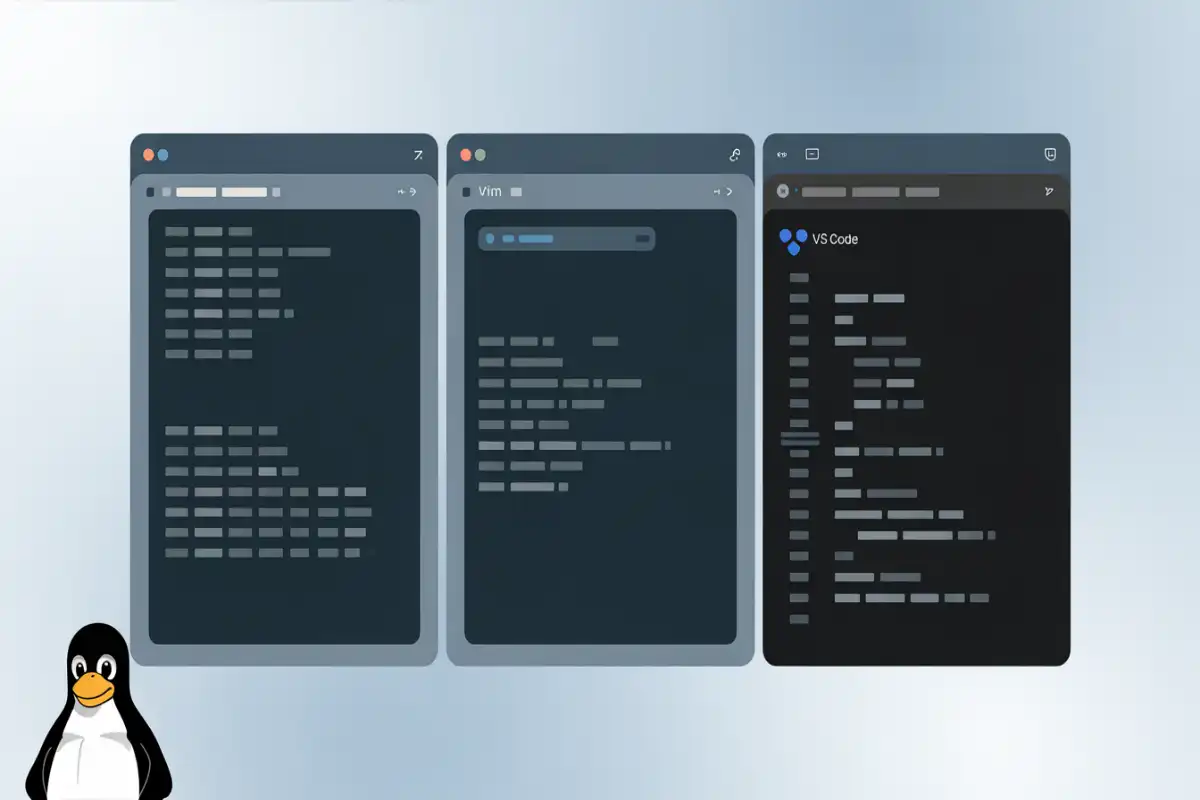This screenshot has width=1200, height=800.
Task: Toggle the blue window dot on the terminal
Action: 162,155
